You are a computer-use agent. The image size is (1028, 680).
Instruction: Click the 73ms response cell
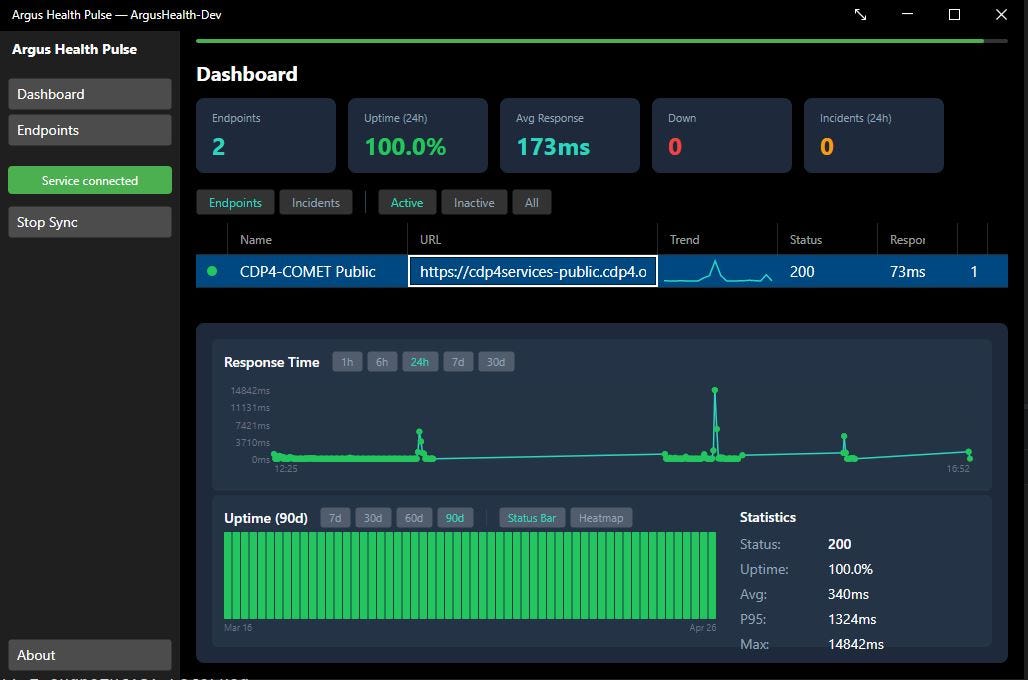click(x=907, y=271)
